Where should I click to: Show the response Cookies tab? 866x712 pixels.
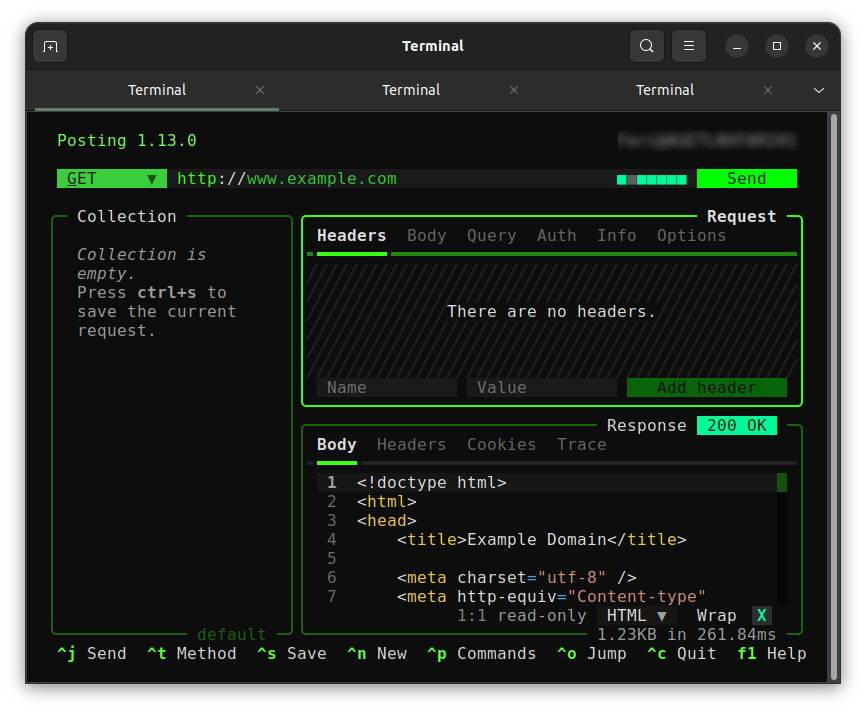pos(501,445)
